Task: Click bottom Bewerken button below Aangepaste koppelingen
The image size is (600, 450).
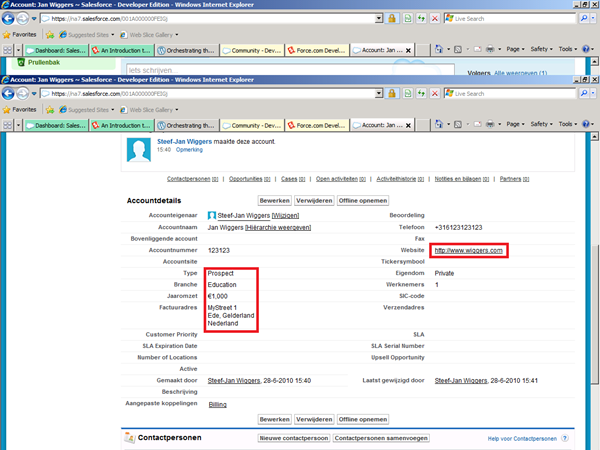Action: click(274, 419)
